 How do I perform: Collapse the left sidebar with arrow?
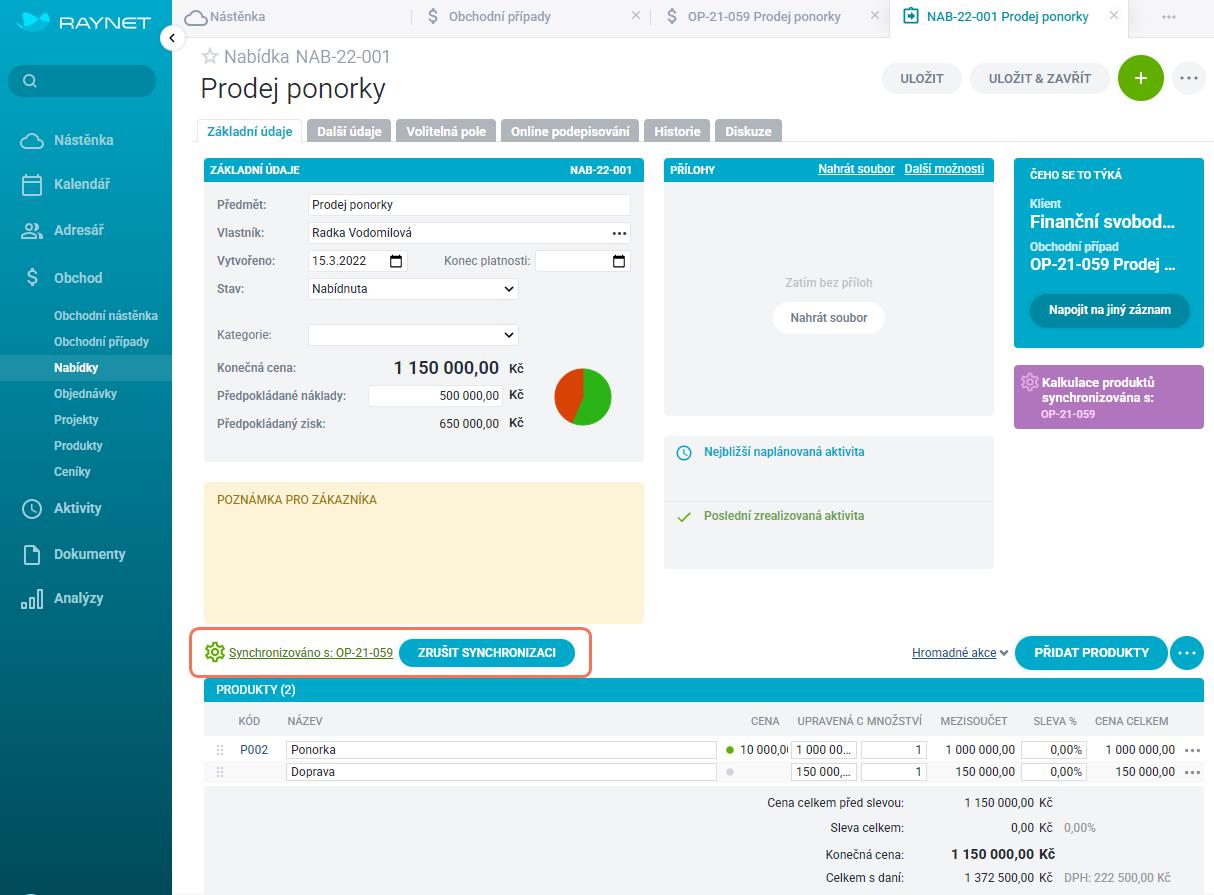(172, 38)
